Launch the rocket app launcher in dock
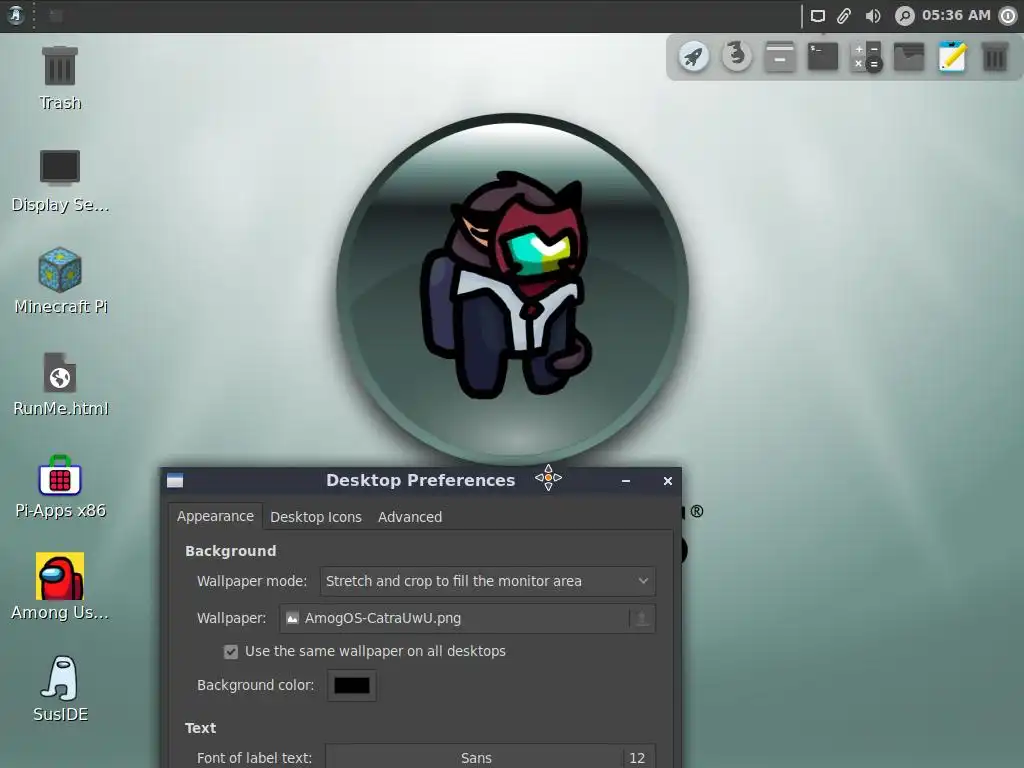The image size is (1024, 768). pos(694,57)
